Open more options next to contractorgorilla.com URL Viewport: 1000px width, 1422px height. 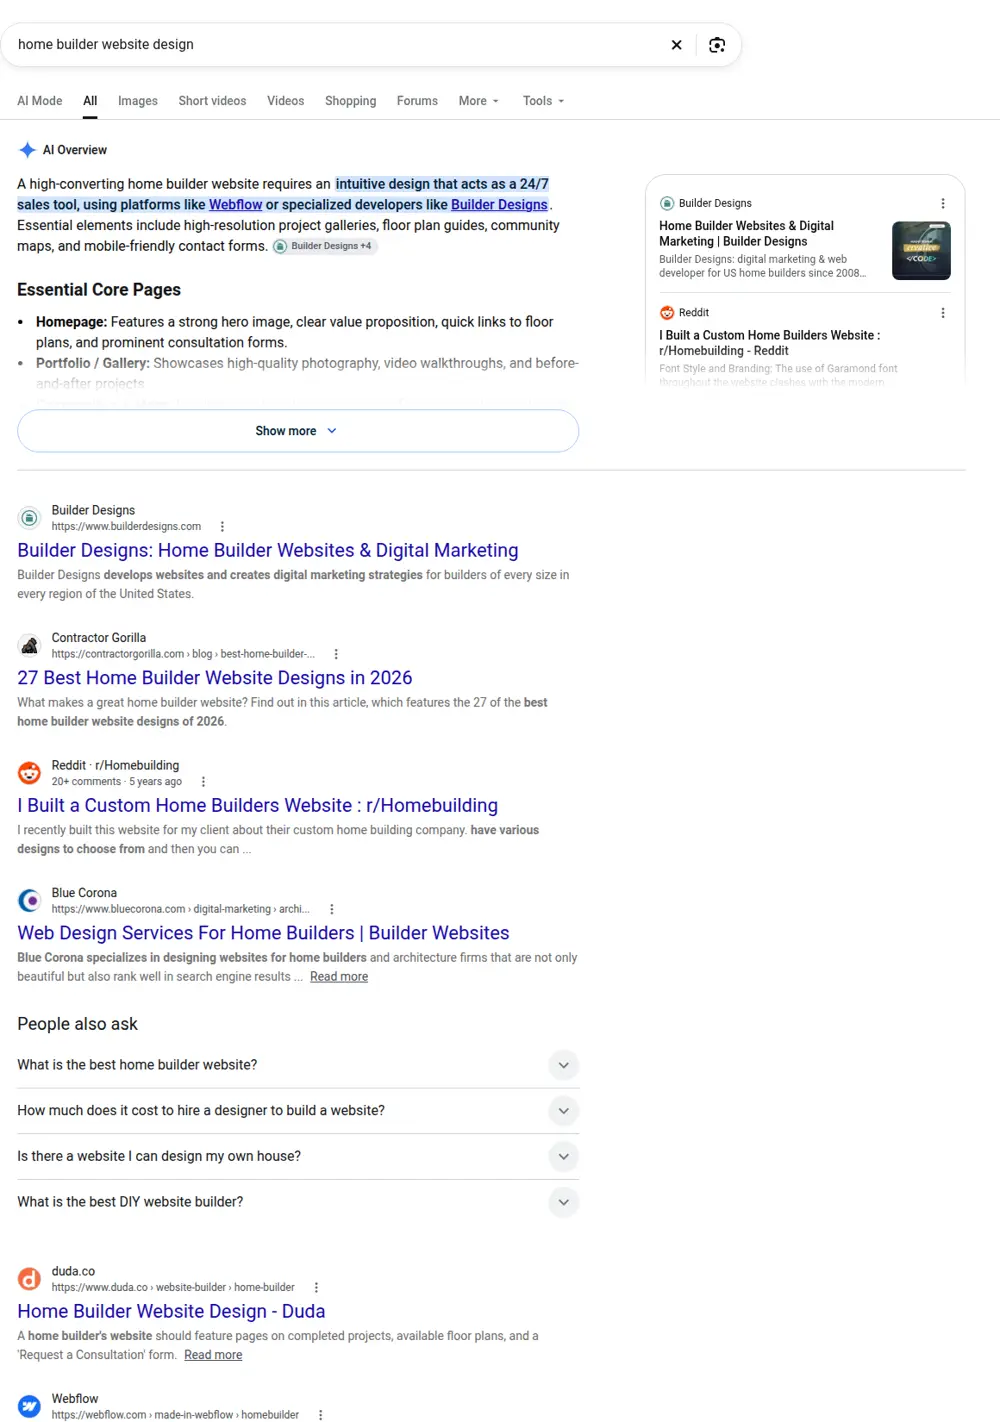pyautogui.click(x=336, y=654)
